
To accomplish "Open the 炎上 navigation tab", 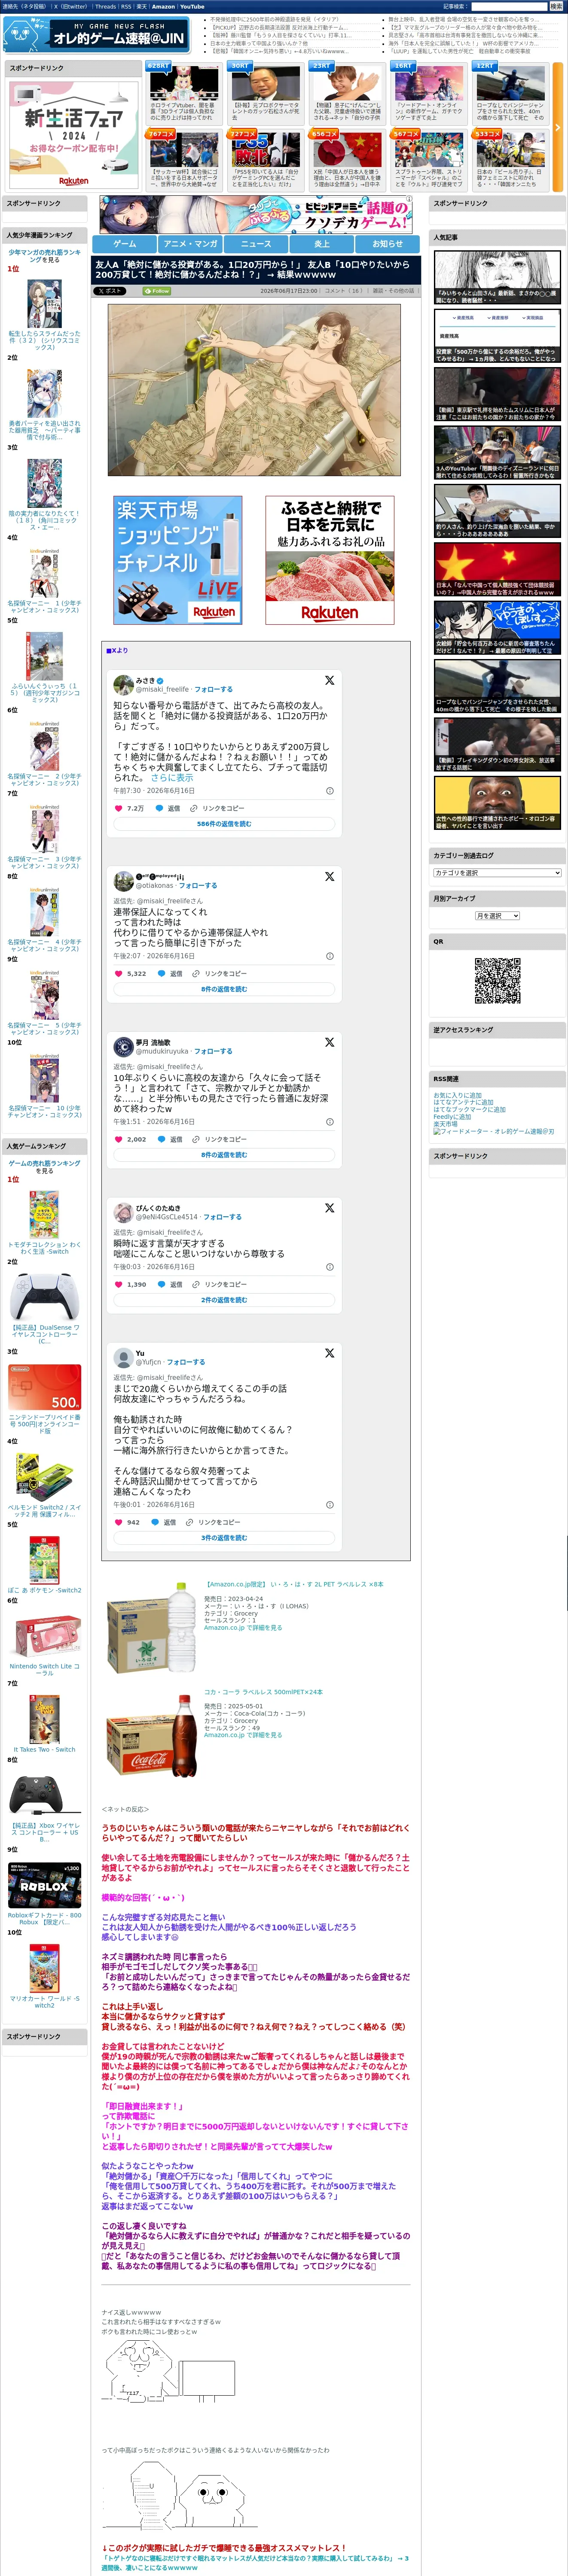I will [322, 244].
